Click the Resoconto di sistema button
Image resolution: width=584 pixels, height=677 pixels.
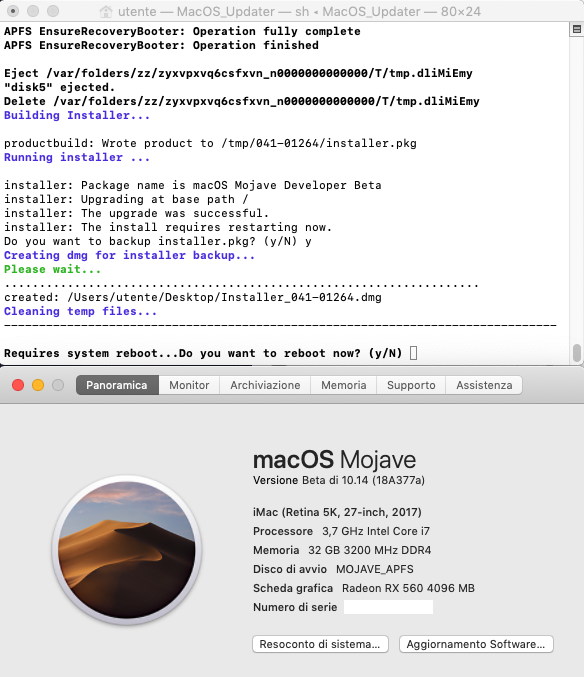pos(320,644)
